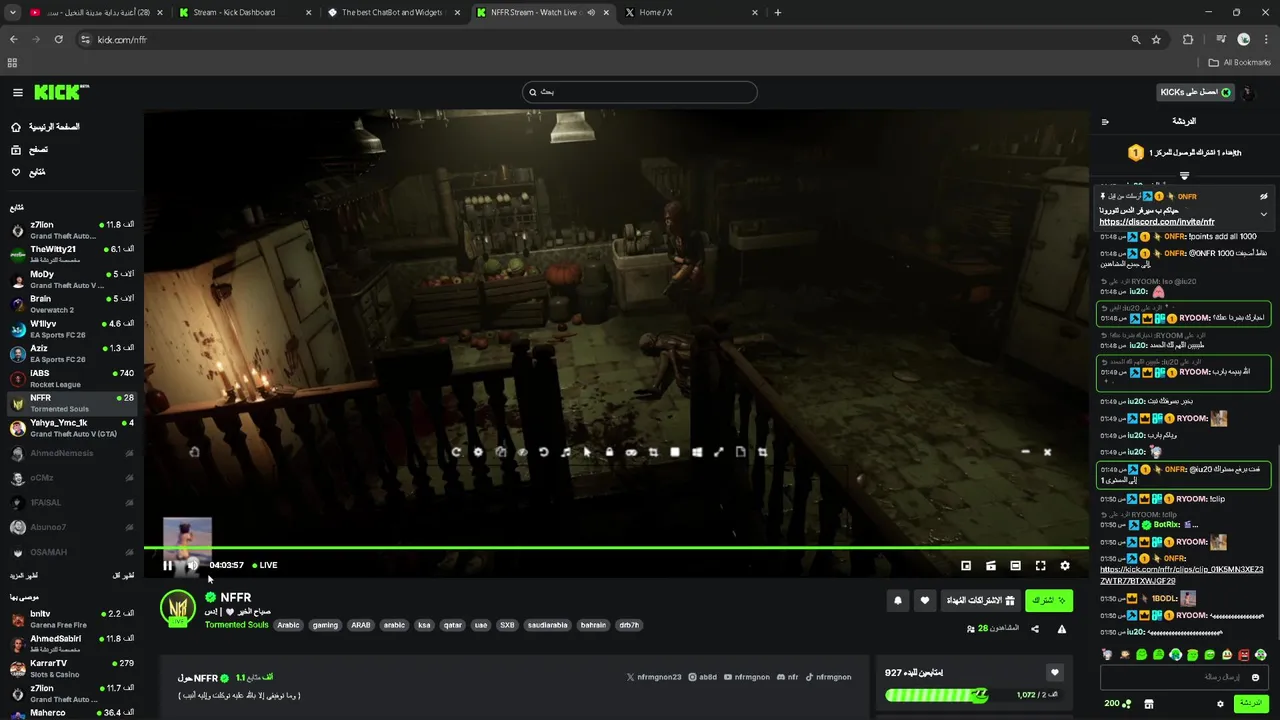
Task: Hide the pinned chat message
Action: (x=1263, y=196)
